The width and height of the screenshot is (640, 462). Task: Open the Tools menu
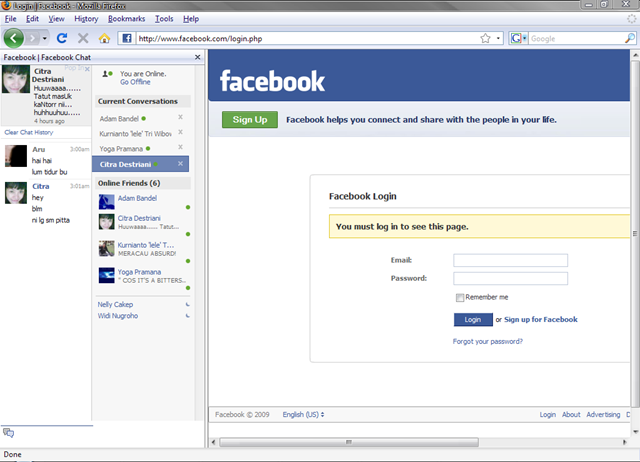(x=164, y=19)
